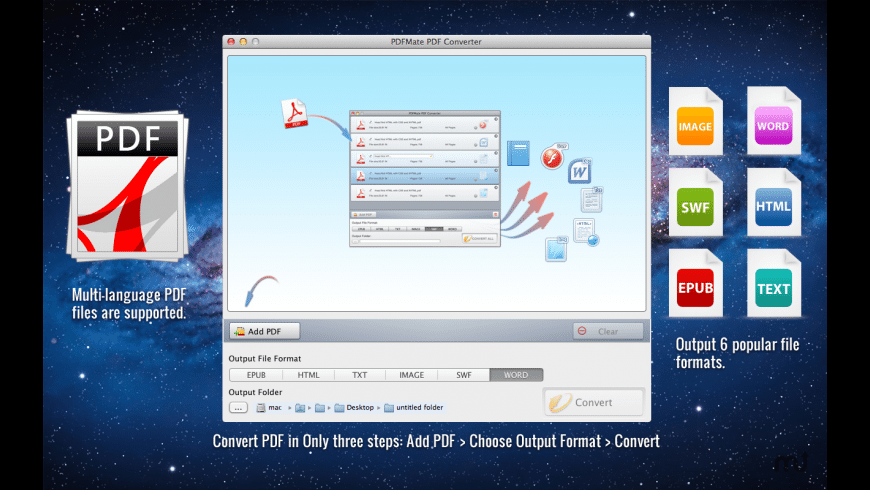Pick the IMAGE output format
870x490 pixels.
click(x=411, y=375)
